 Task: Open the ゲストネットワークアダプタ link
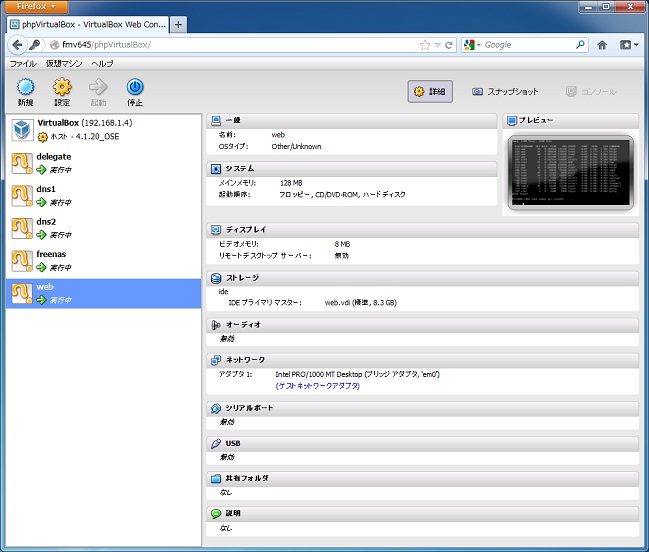[x=317, y=386]
